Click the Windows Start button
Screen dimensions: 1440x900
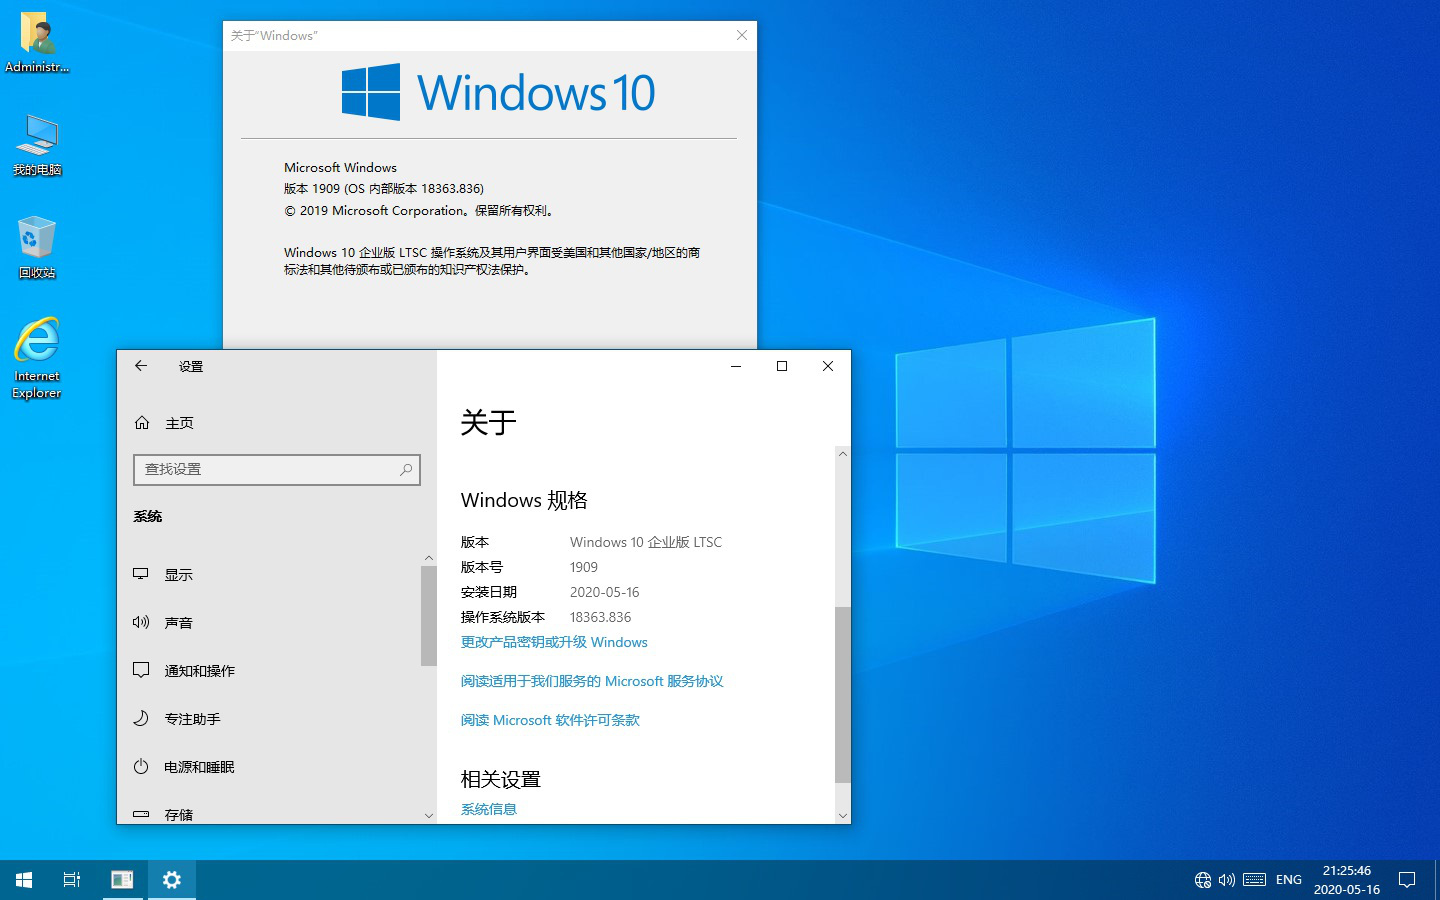pos(24,880)
